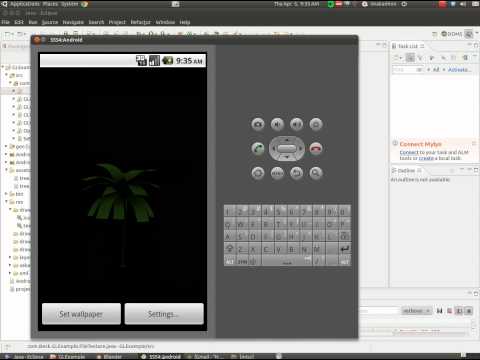Click the volume icon in system tray
This screenshot has width=480, height=360.
point(463,4)
